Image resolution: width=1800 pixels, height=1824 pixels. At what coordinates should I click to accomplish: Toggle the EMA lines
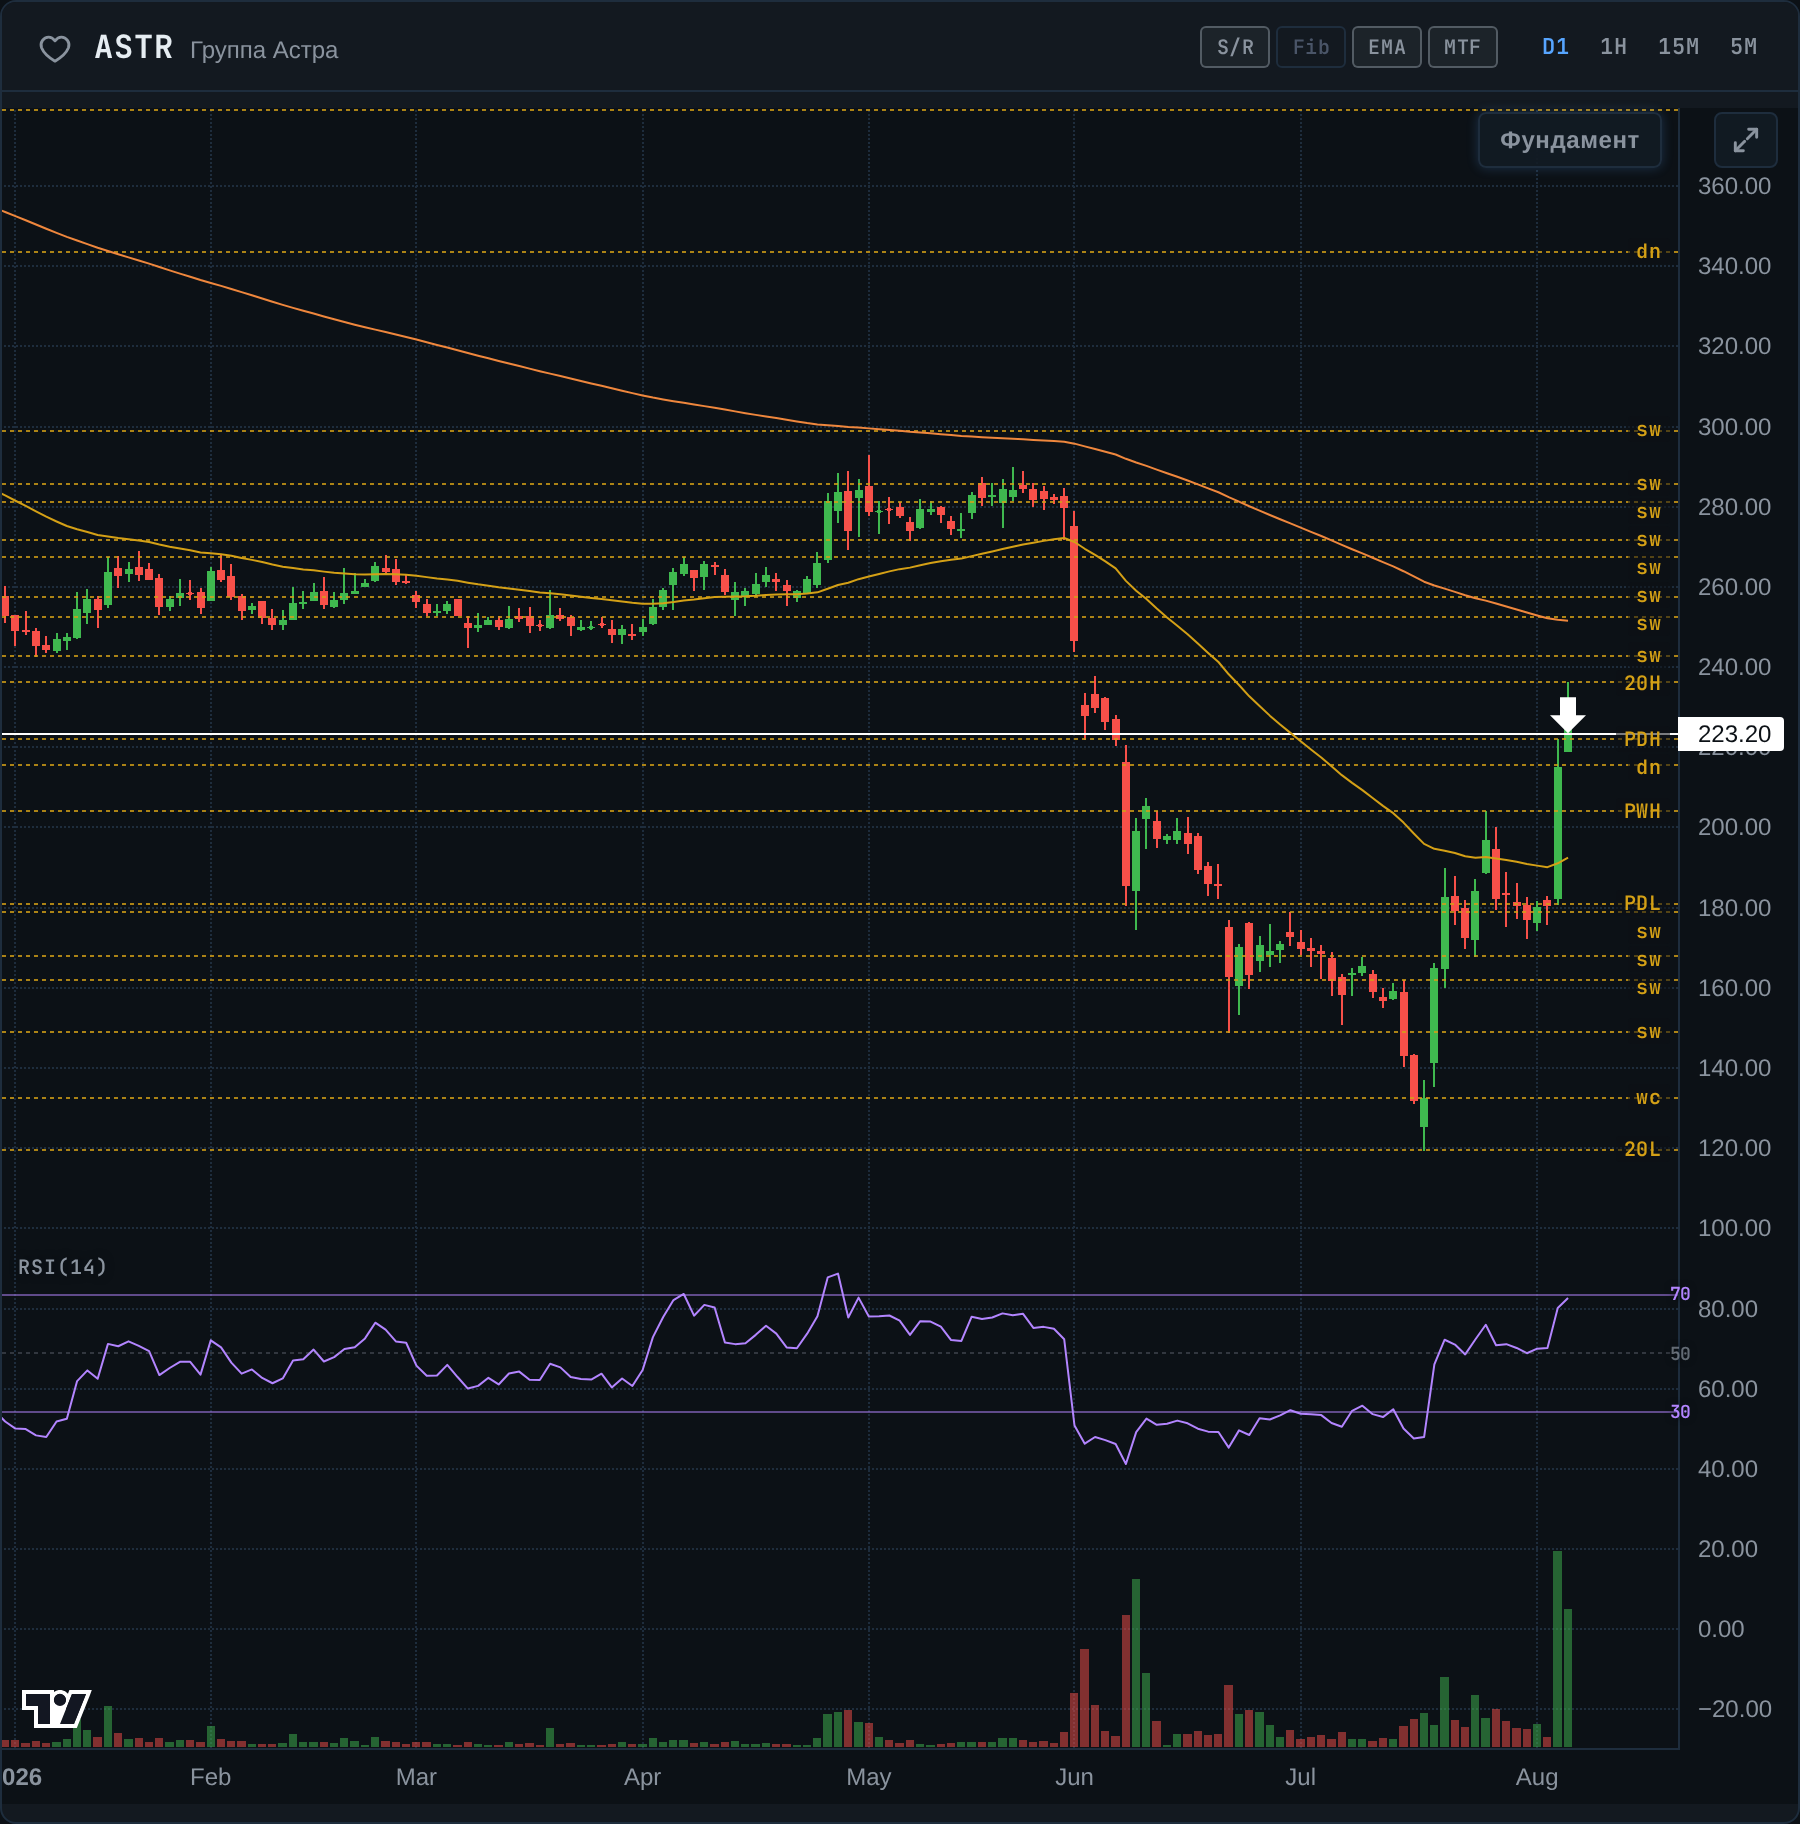(1387, 47)
